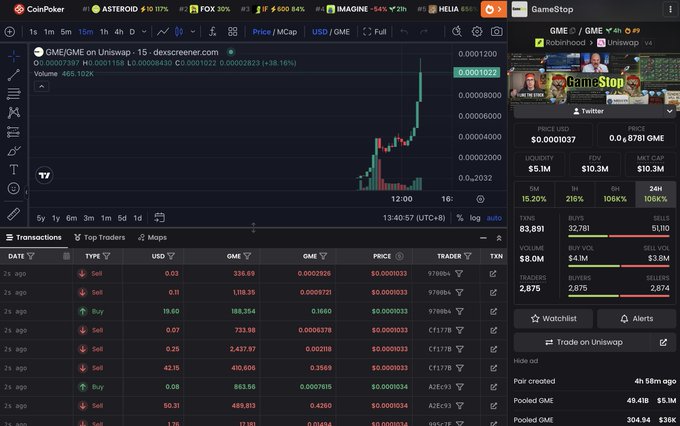
Task: Expand the chart style dropdown arrow
Action: (x=193, y=32)
